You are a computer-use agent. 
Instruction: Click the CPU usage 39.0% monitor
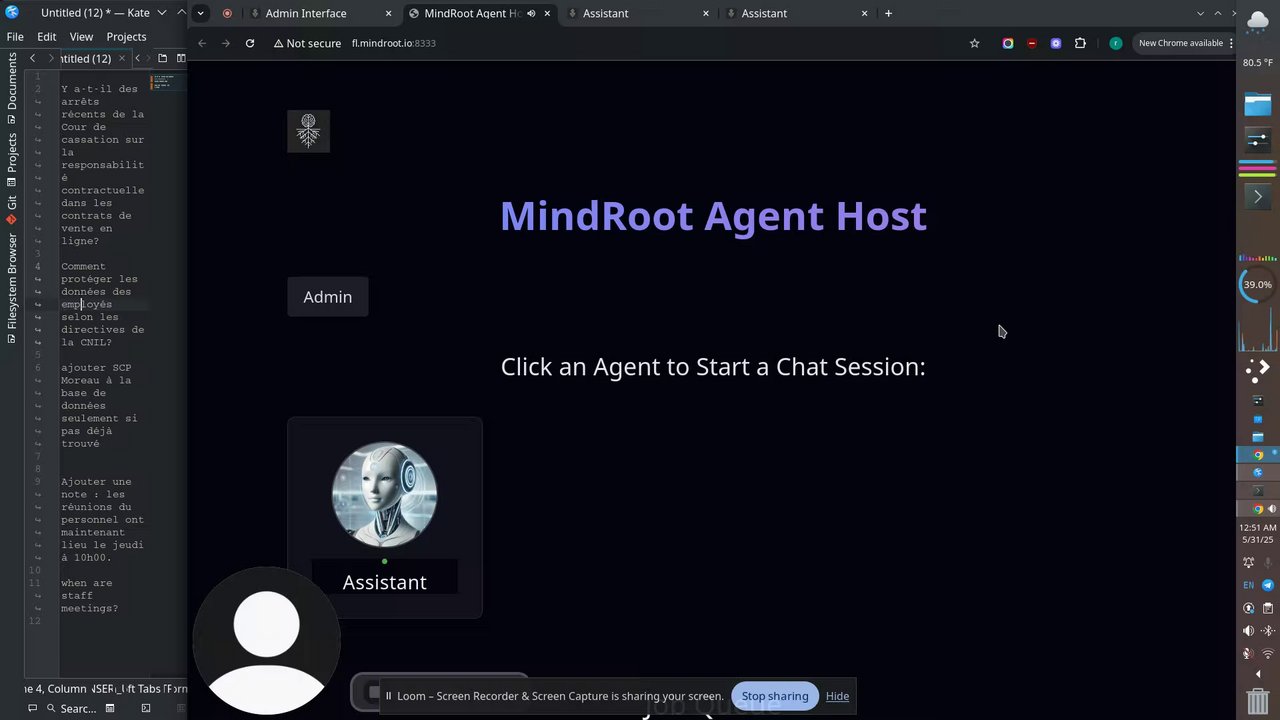(1257, 285)
